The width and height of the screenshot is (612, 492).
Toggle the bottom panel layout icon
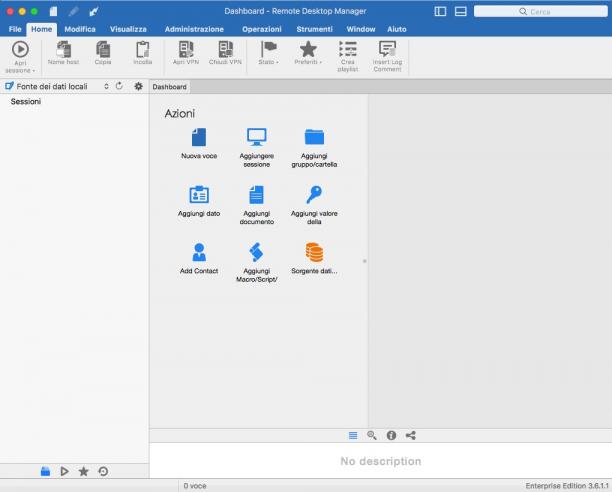coord(461,11)
